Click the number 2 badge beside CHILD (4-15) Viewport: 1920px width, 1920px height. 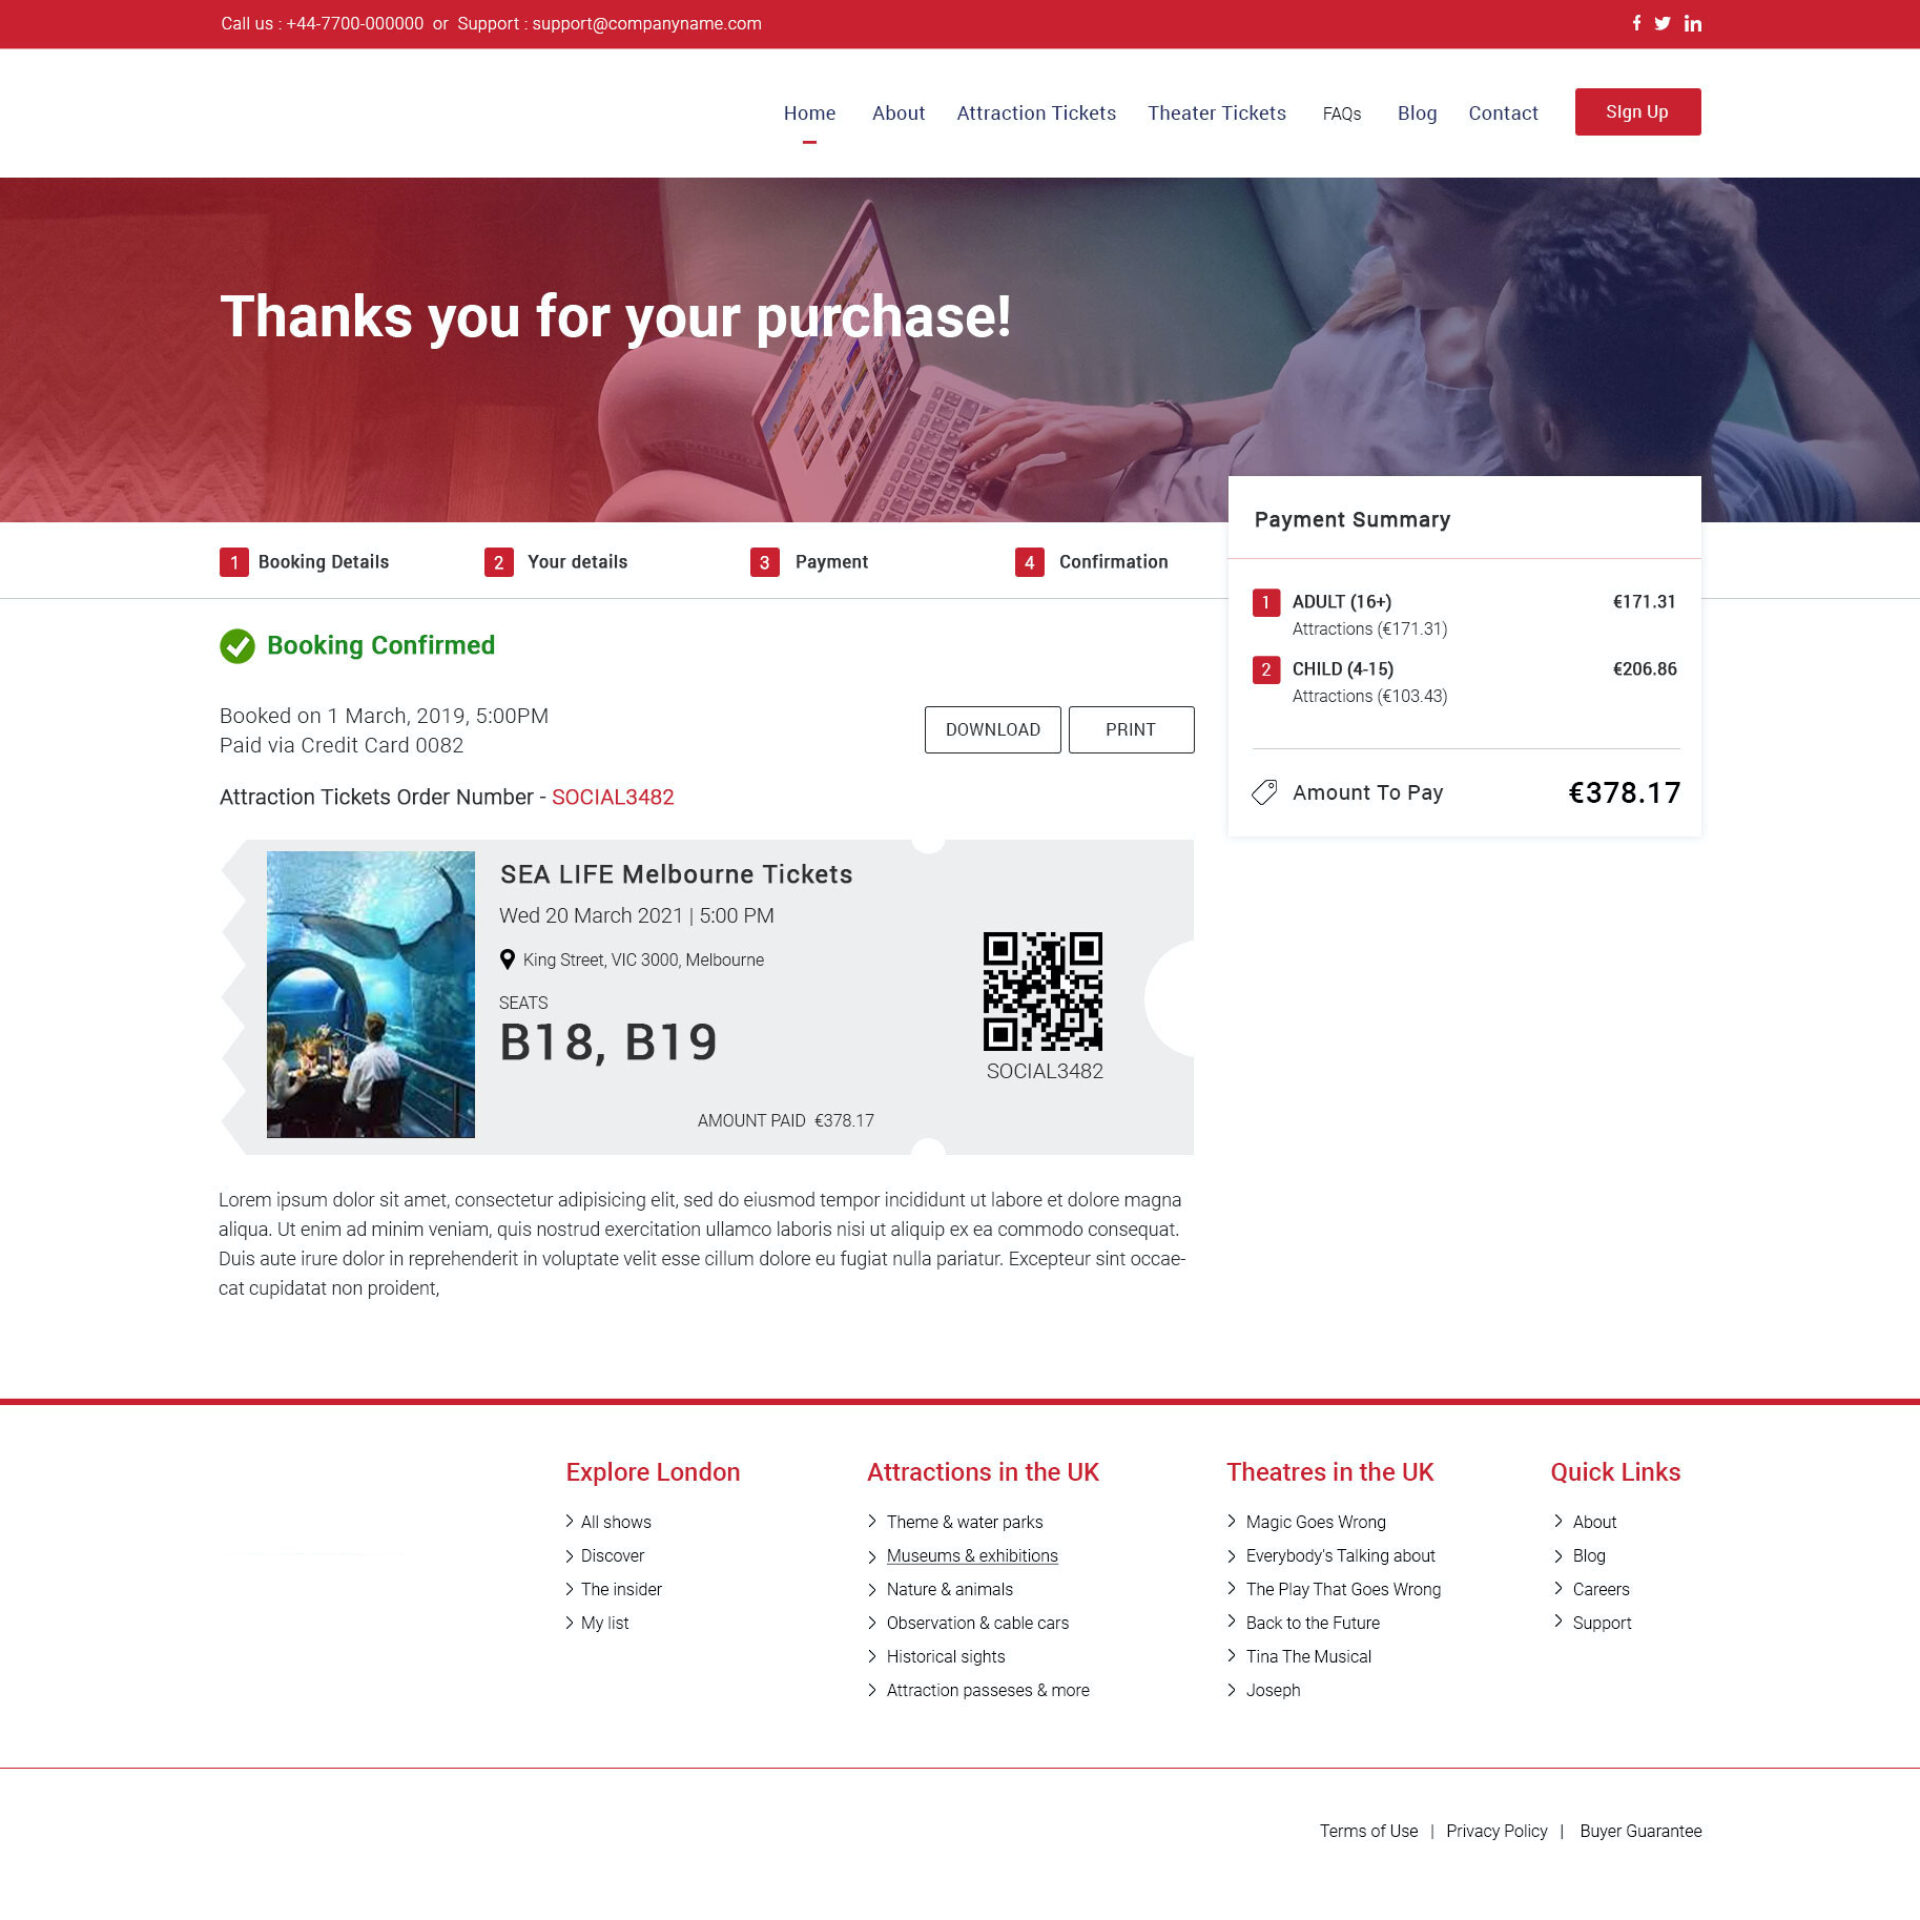click(1266, 669)
